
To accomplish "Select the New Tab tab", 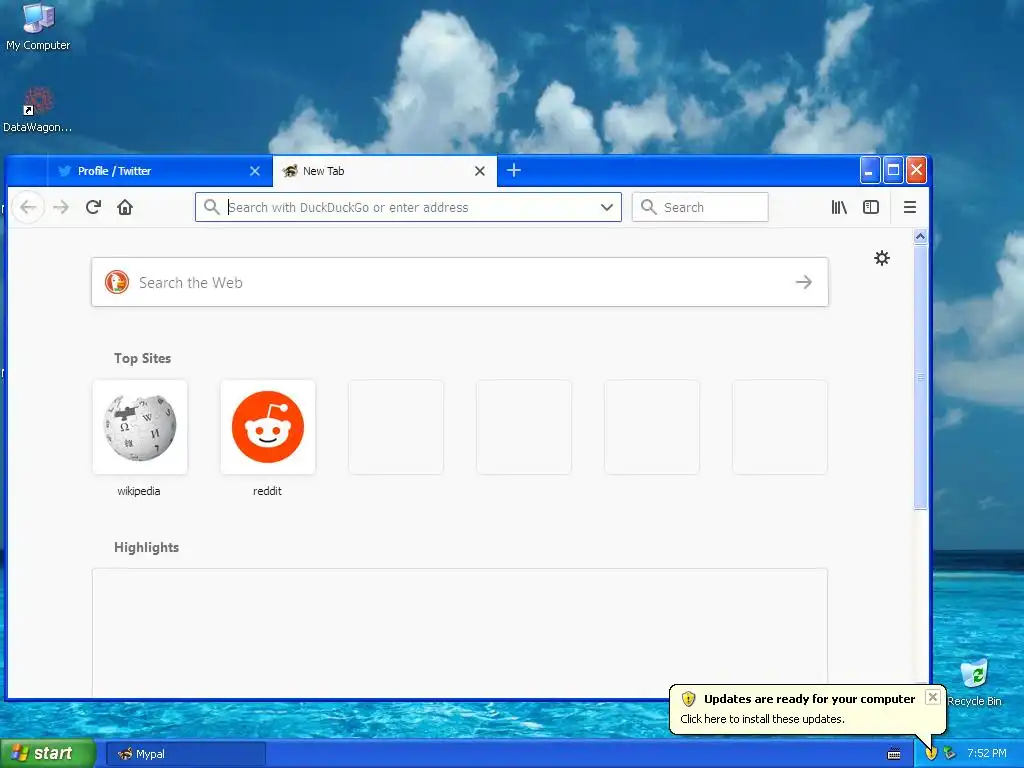I will (x=384, y=171).
